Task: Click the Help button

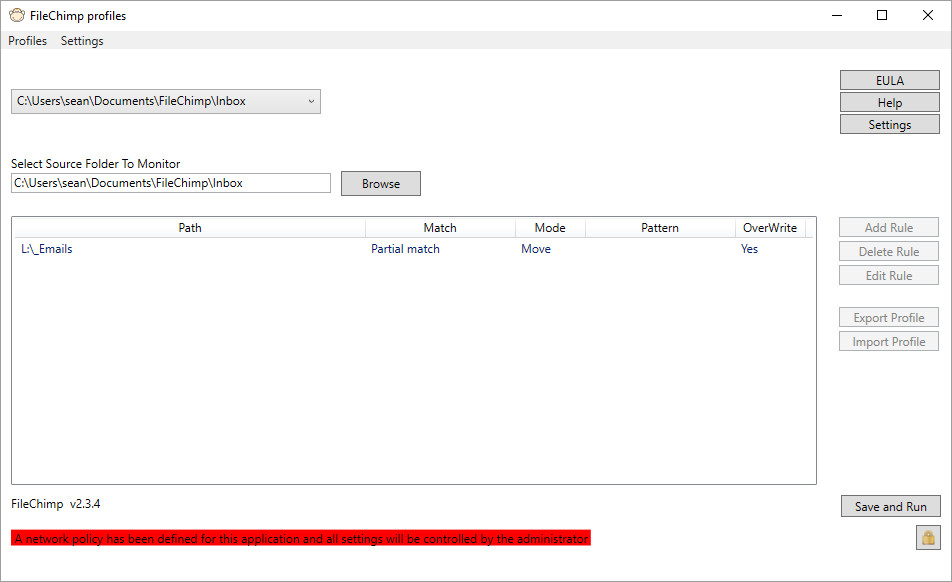Action: pos(889,103)
